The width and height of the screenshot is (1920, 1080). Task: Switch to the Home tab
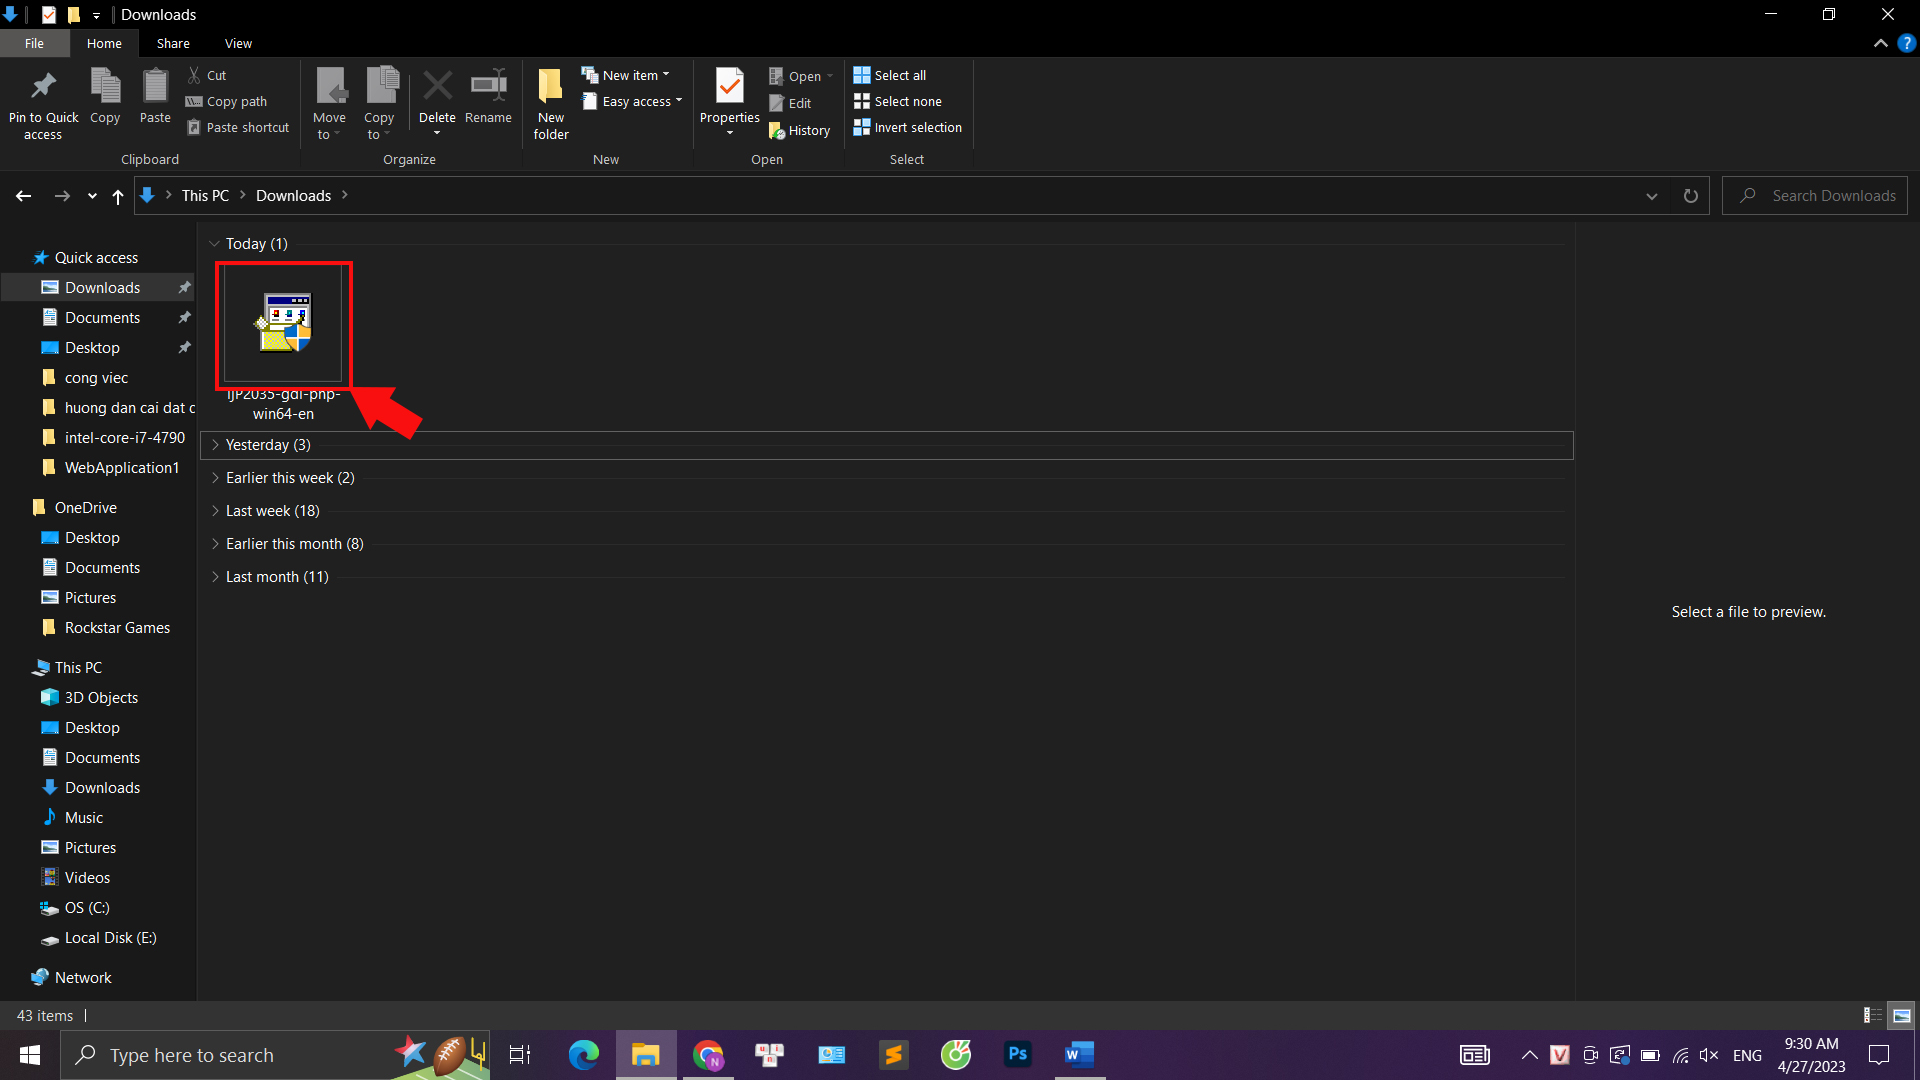coord(104,43)
